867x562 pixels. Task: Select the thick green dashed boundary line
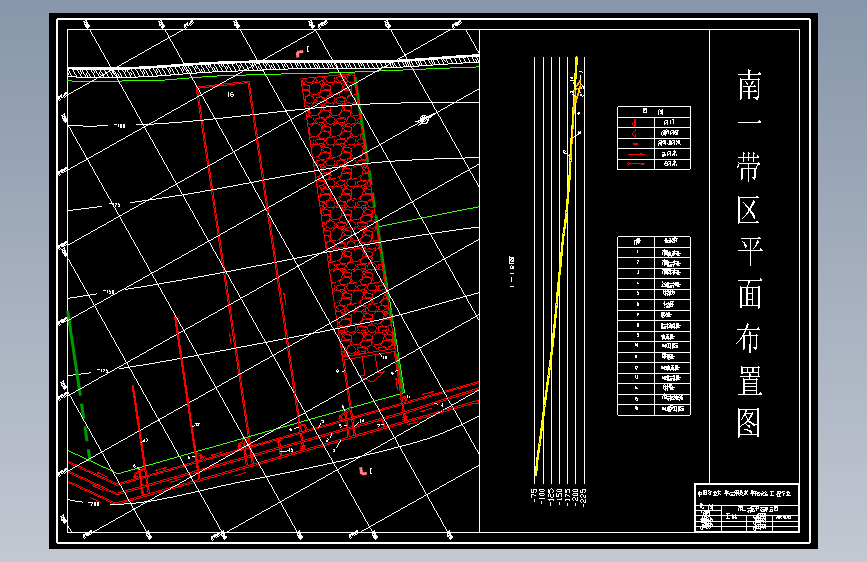[79, 386]
